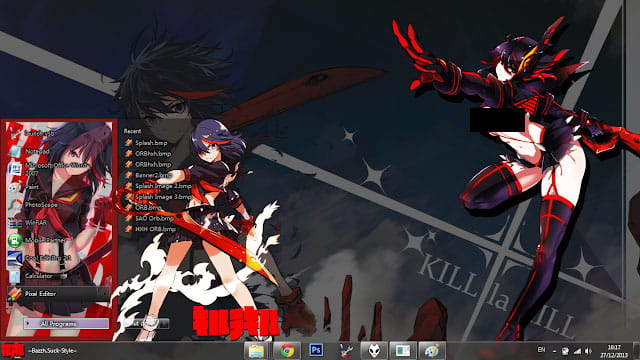This screenshot has width=640, height=360.
Task: Open Notepad from the Start menu
Action: 57,151
